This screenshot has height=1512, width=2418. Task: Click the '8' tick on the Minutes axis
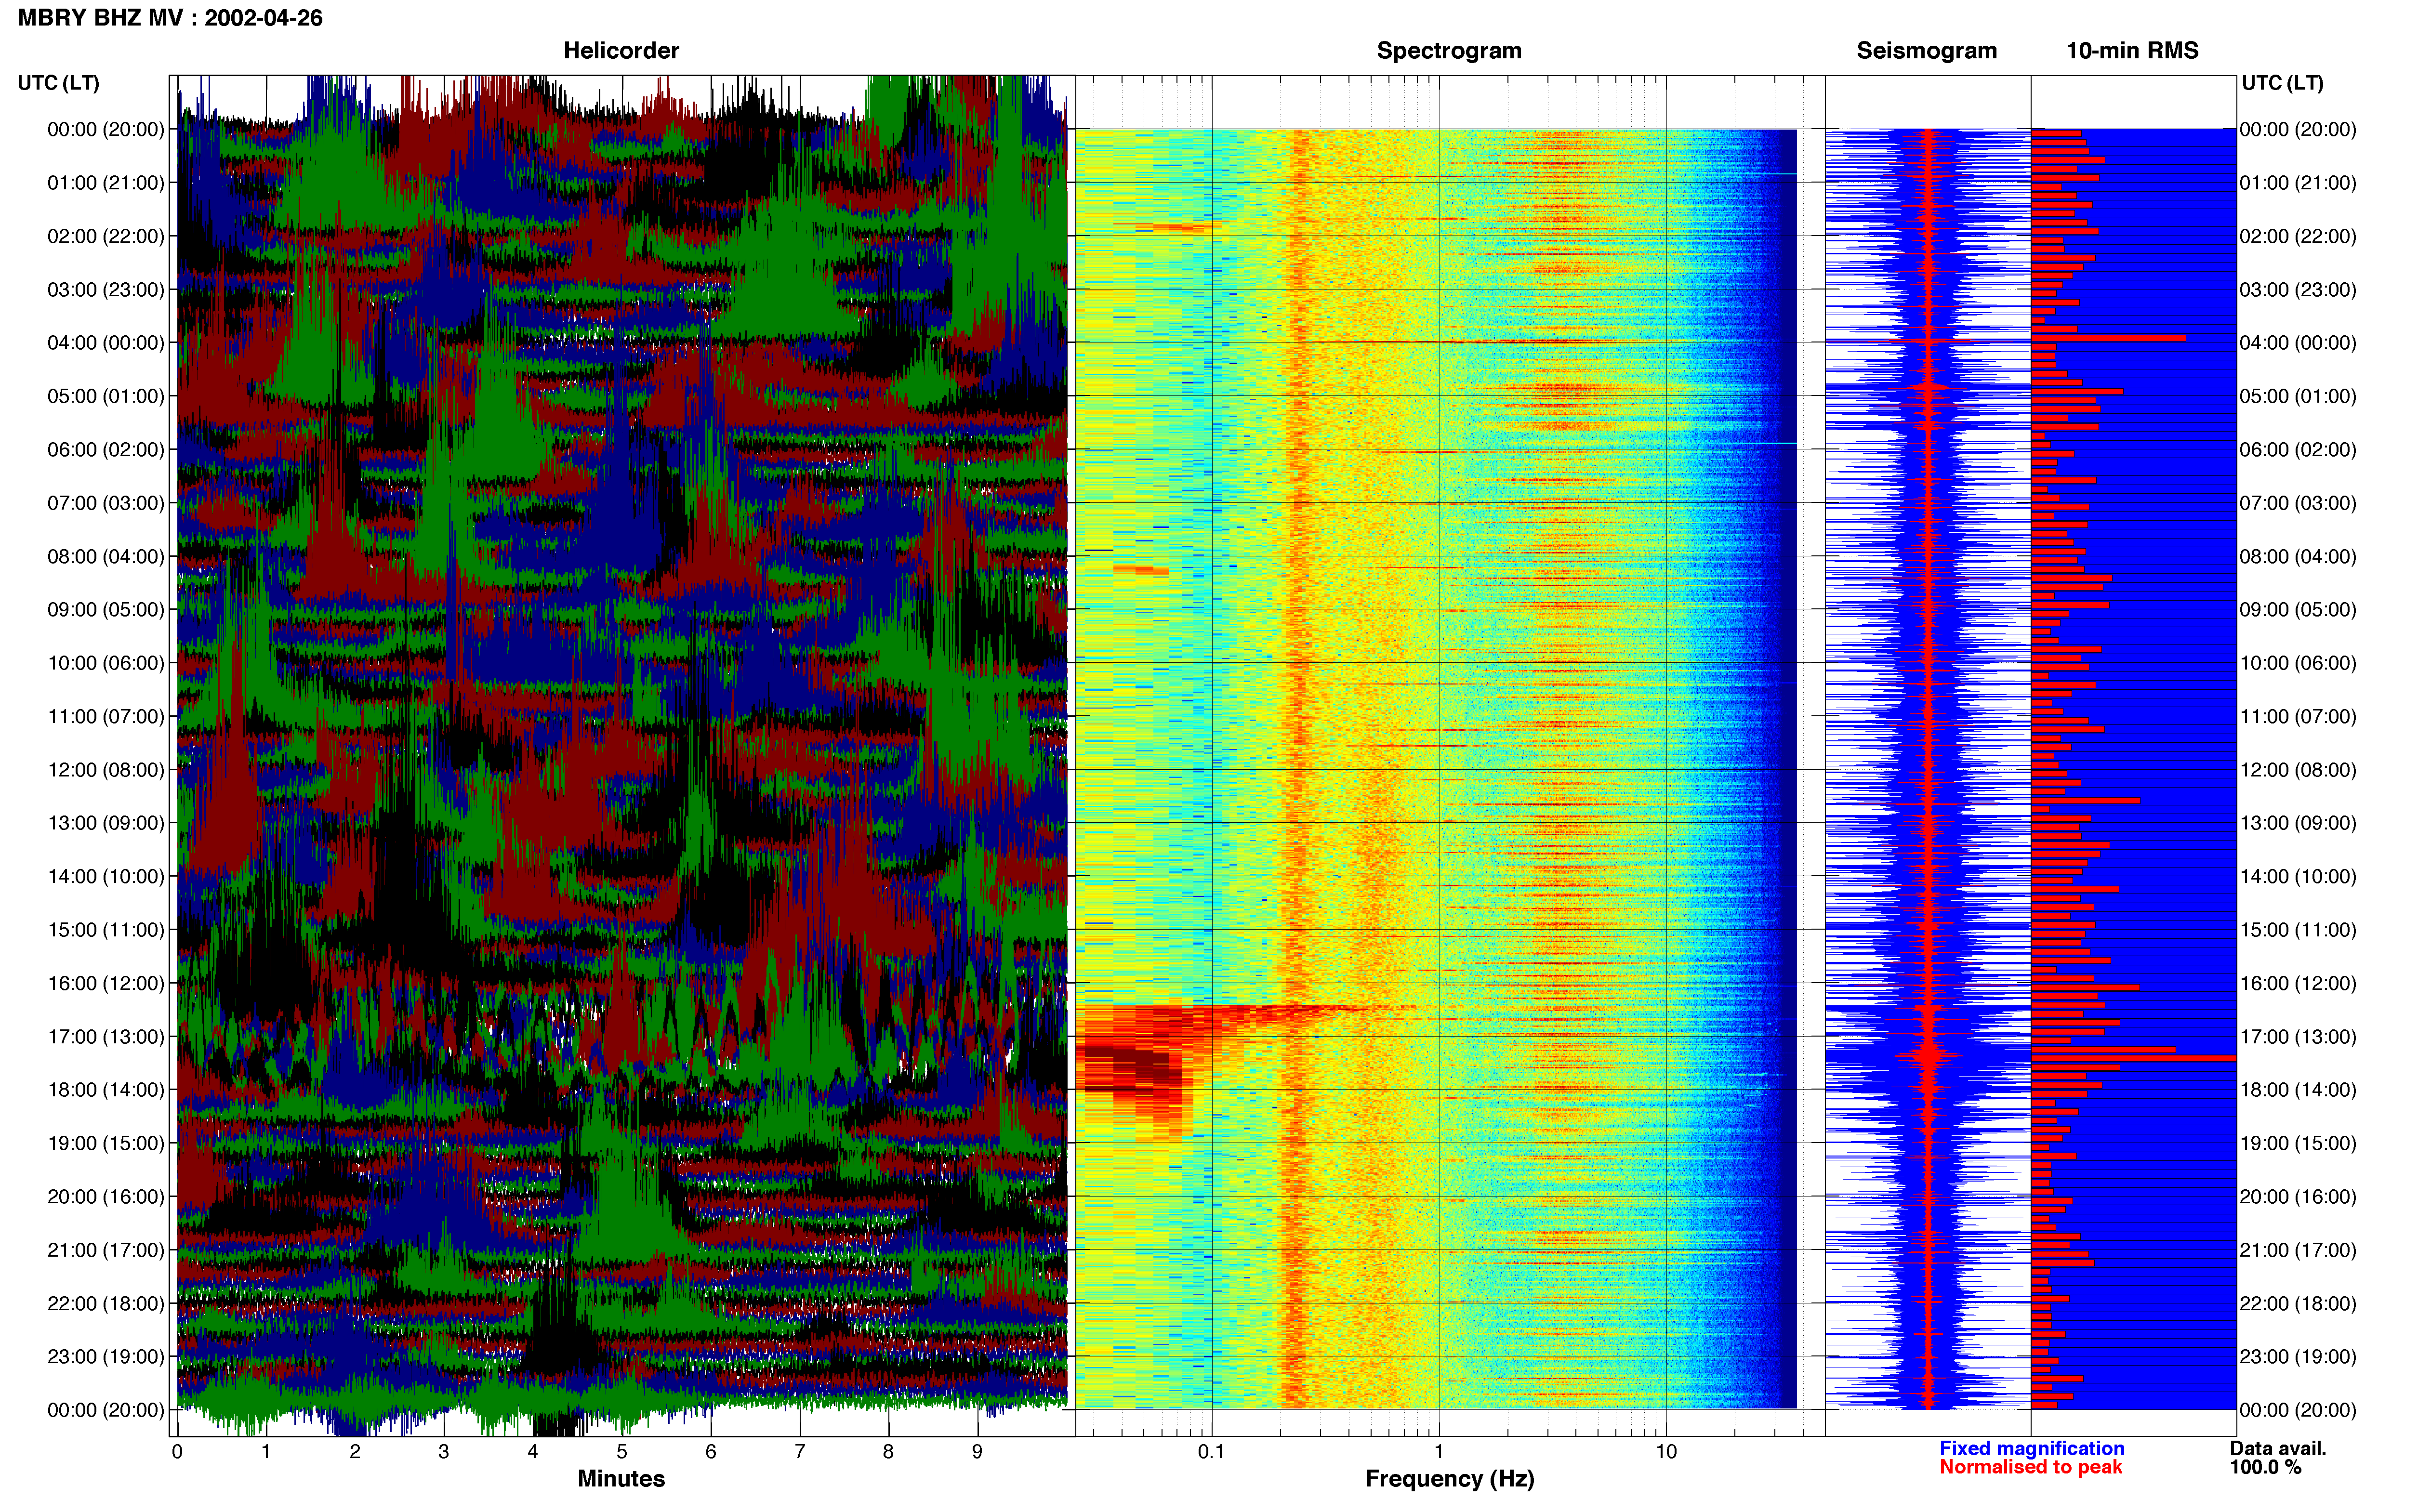(x=888, y=1452)
